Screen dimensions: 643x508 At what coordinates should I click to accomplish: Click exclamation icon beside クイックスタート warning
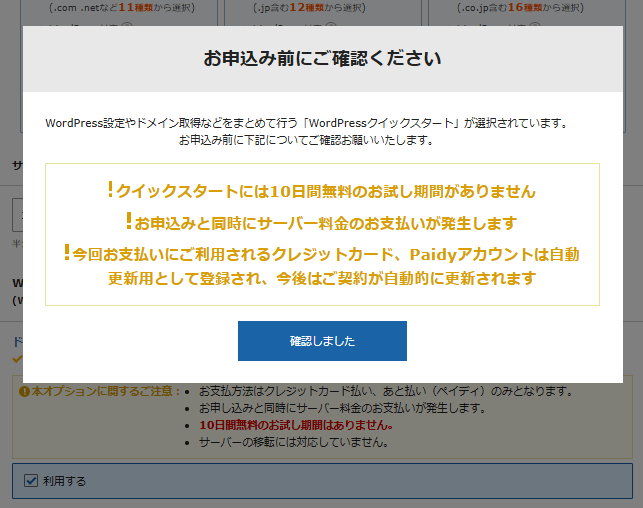pyautogui.click(x=110, y=190)
